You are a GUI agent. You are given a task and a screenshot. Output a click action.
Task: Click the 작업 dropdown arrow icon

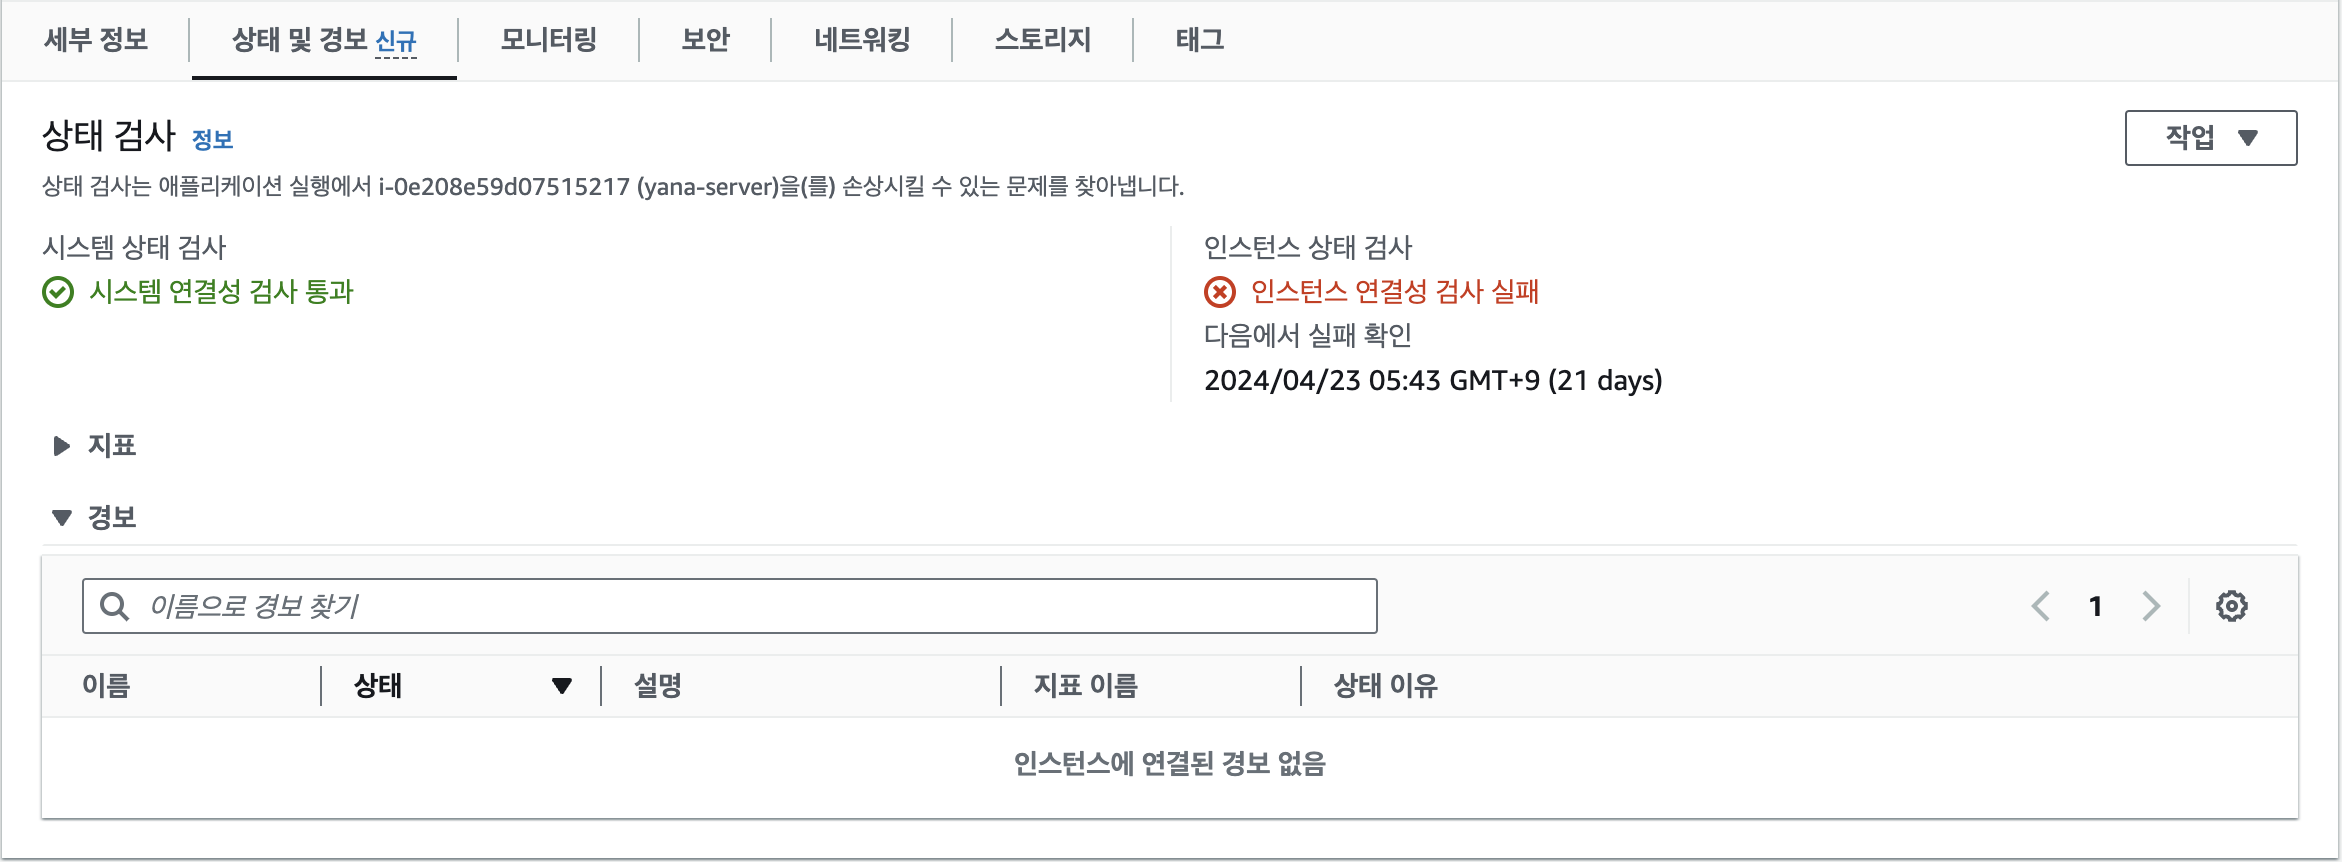click(2249, 138)
